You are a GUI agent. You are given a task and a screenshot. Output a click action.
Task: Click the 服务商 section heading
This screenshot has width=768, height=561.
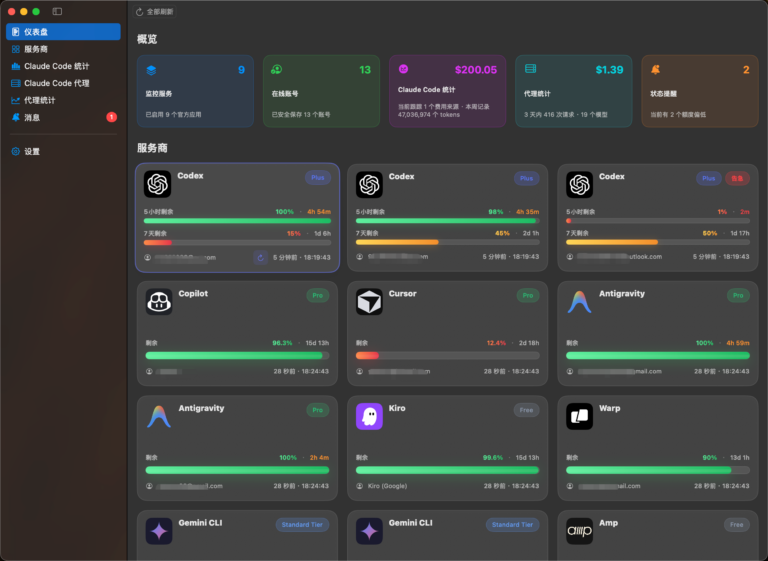(x=152, y=148)
